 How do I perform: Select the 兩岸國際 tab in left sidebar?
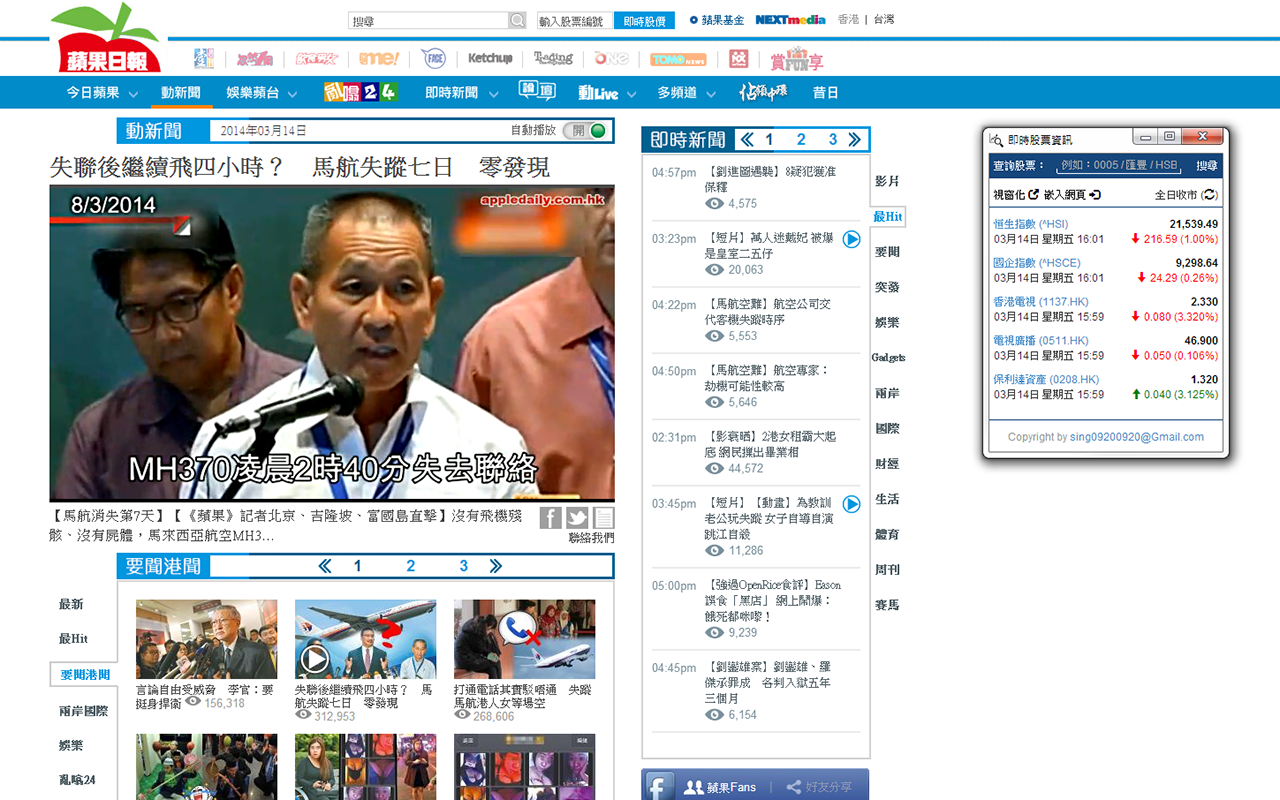point(83,711)
